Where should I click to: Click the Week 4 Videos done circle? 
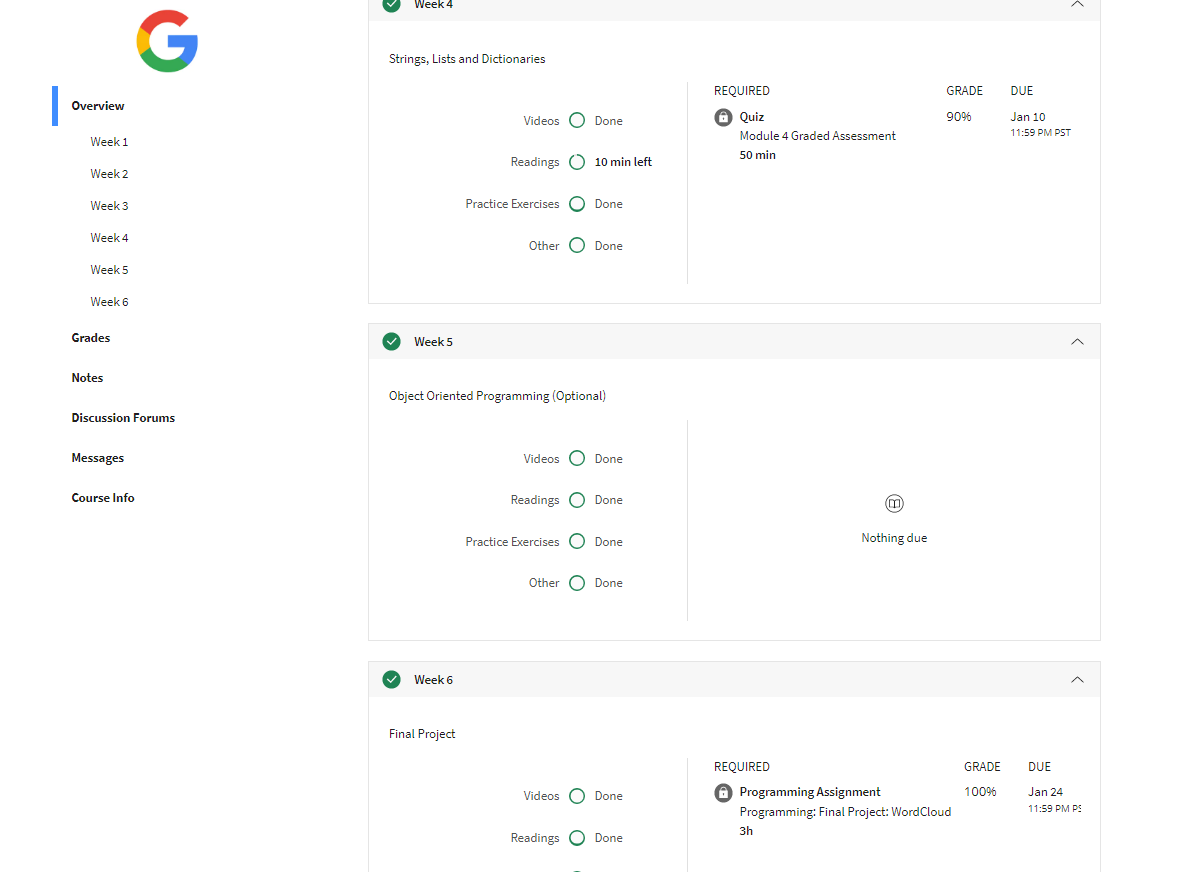[x=577, y=121]
